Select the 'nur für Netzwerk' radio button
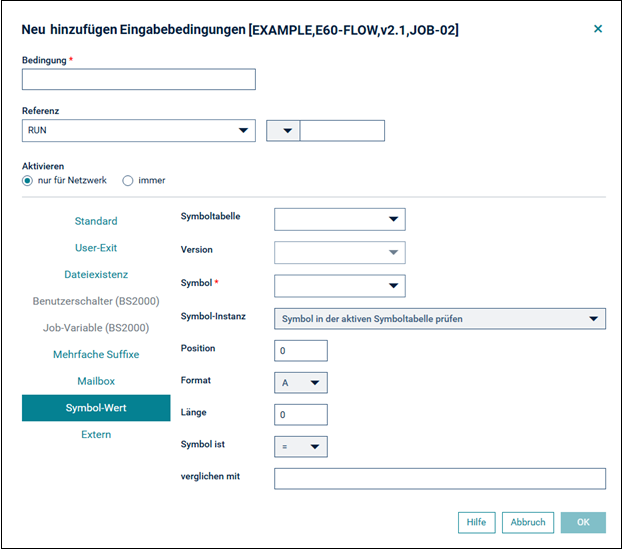The width and height of the screenshot is (624, 552). point(27,181)
